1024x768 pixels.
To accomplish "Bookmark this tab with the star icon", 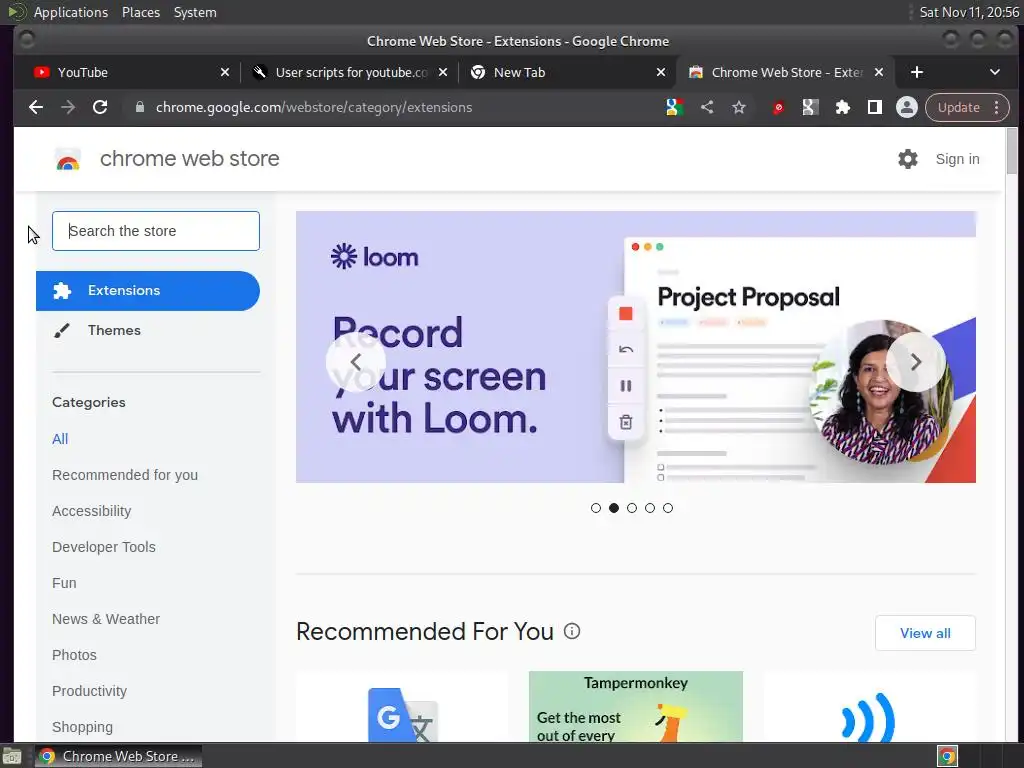I will point(739,108).
